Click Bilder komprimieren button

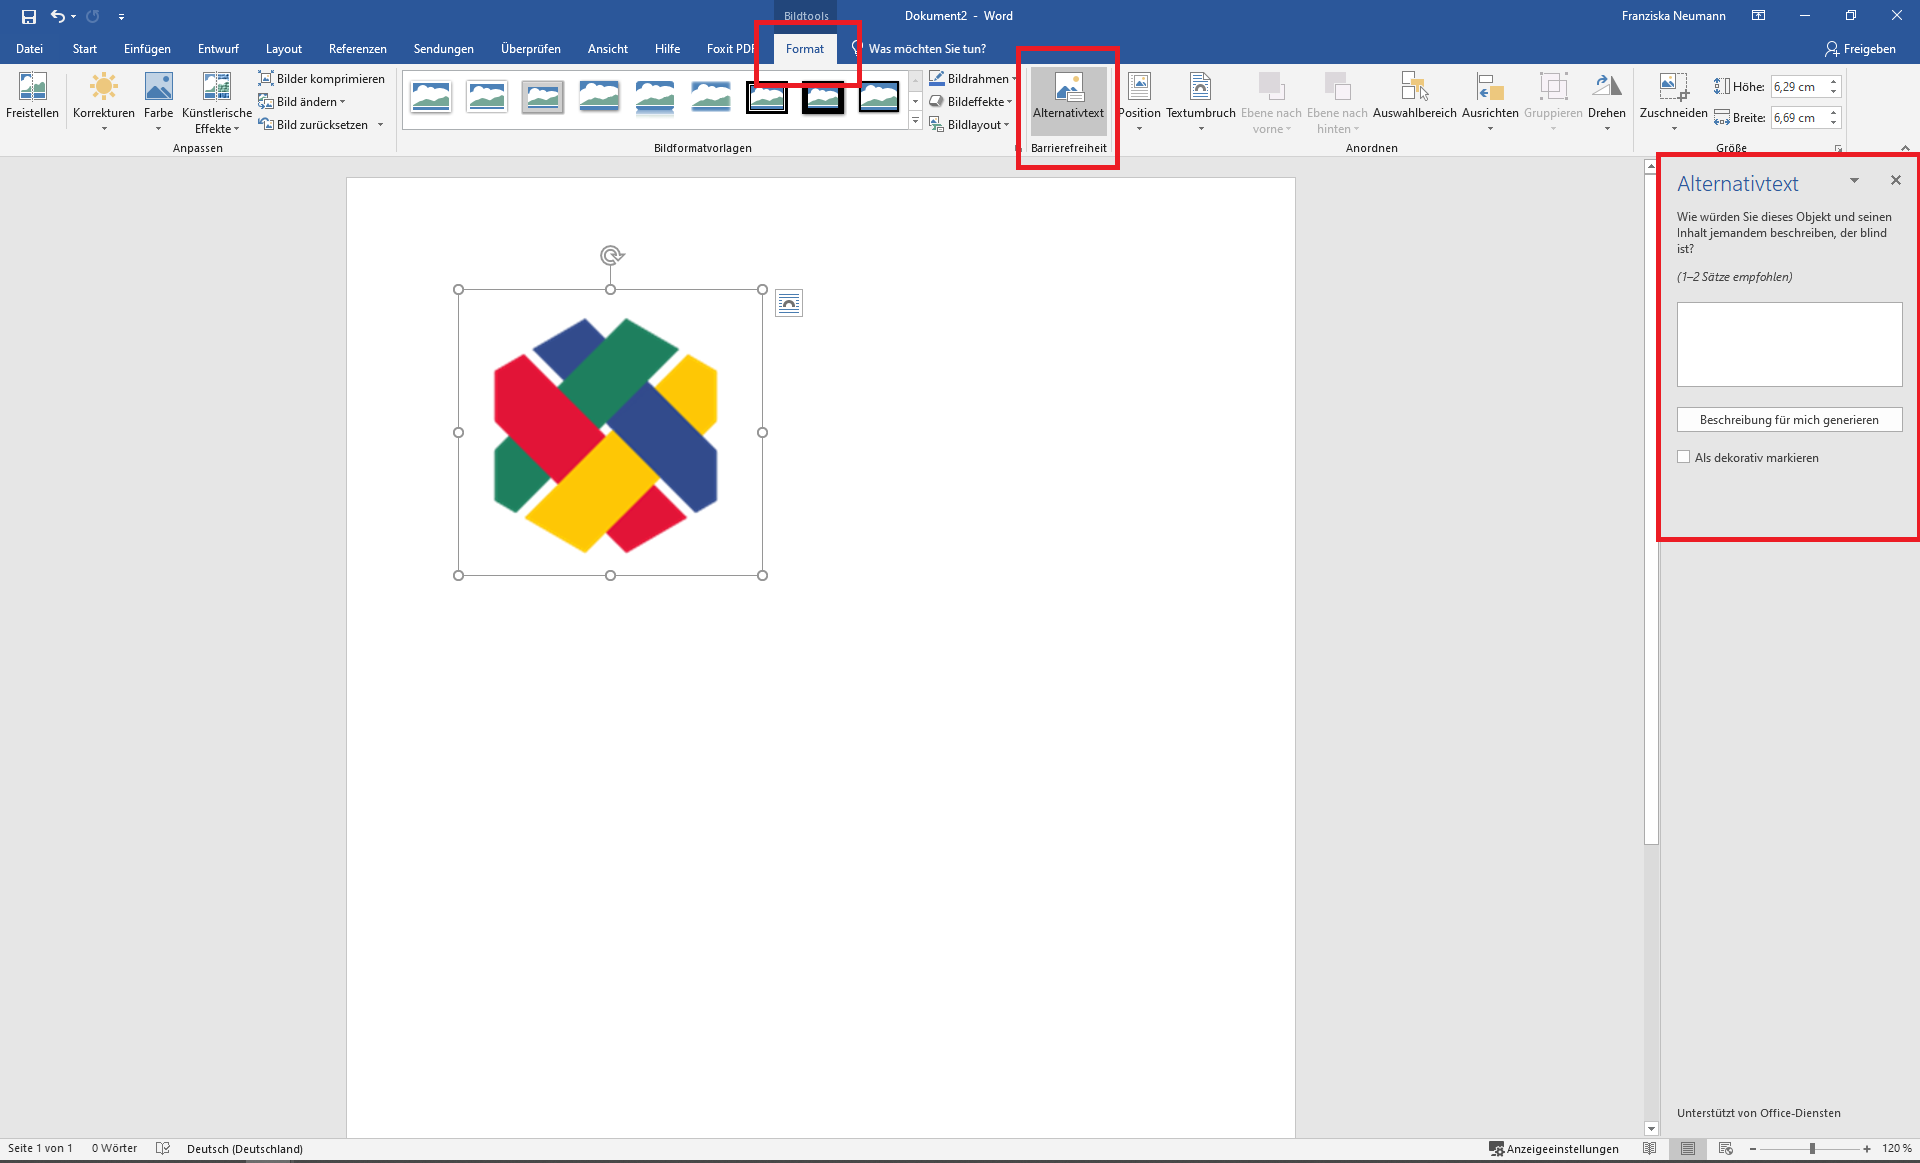tap(321, 79)
